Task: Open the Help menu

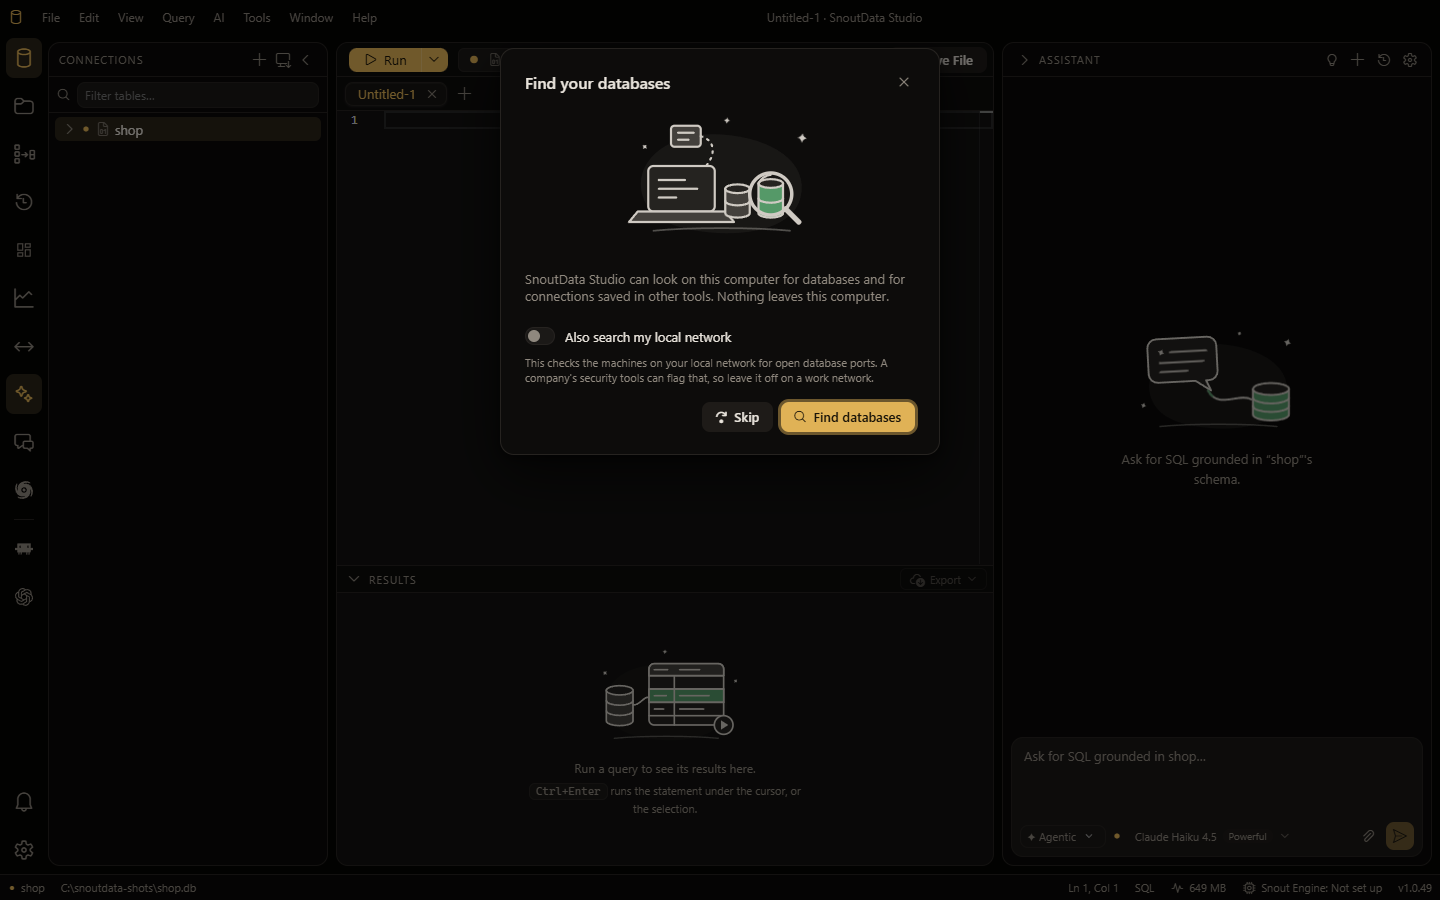Action: pyautogui.click(x=365, y=17)
